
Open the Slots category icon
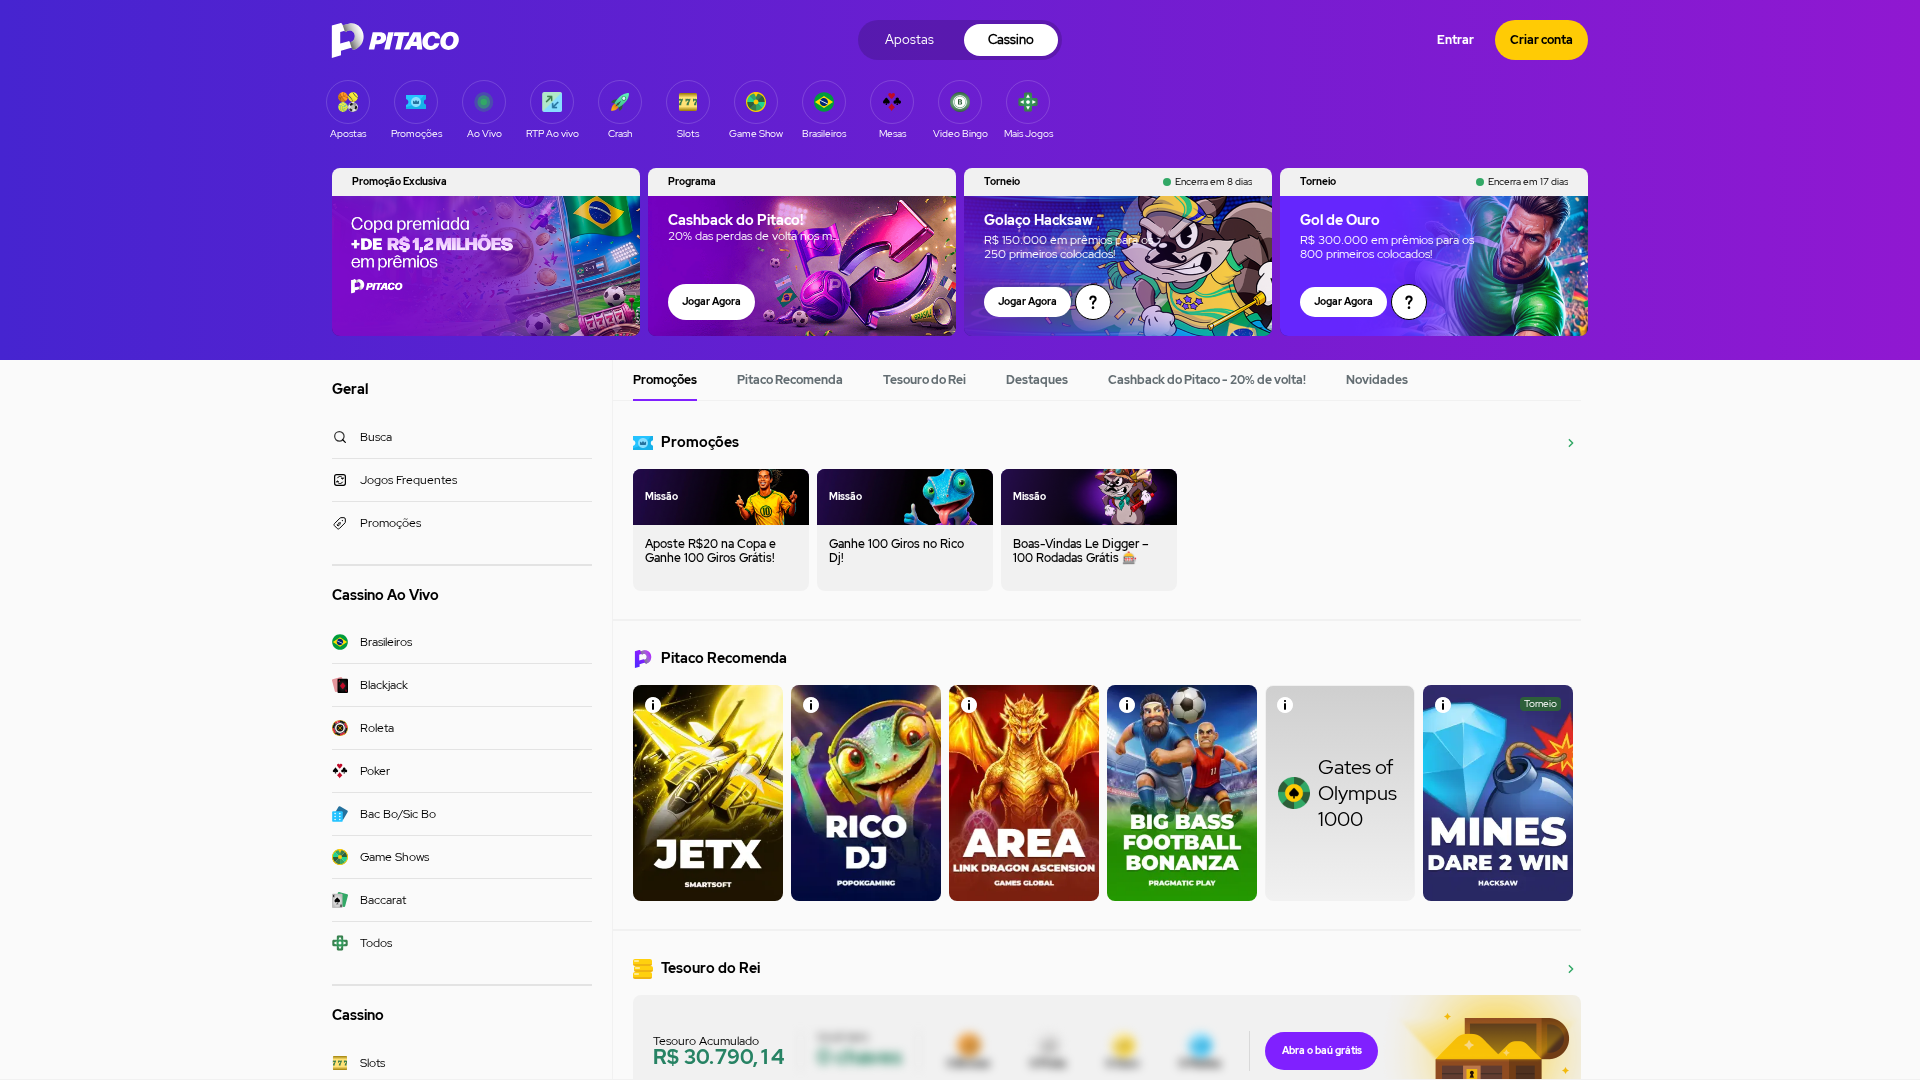(x=688, y=102)
